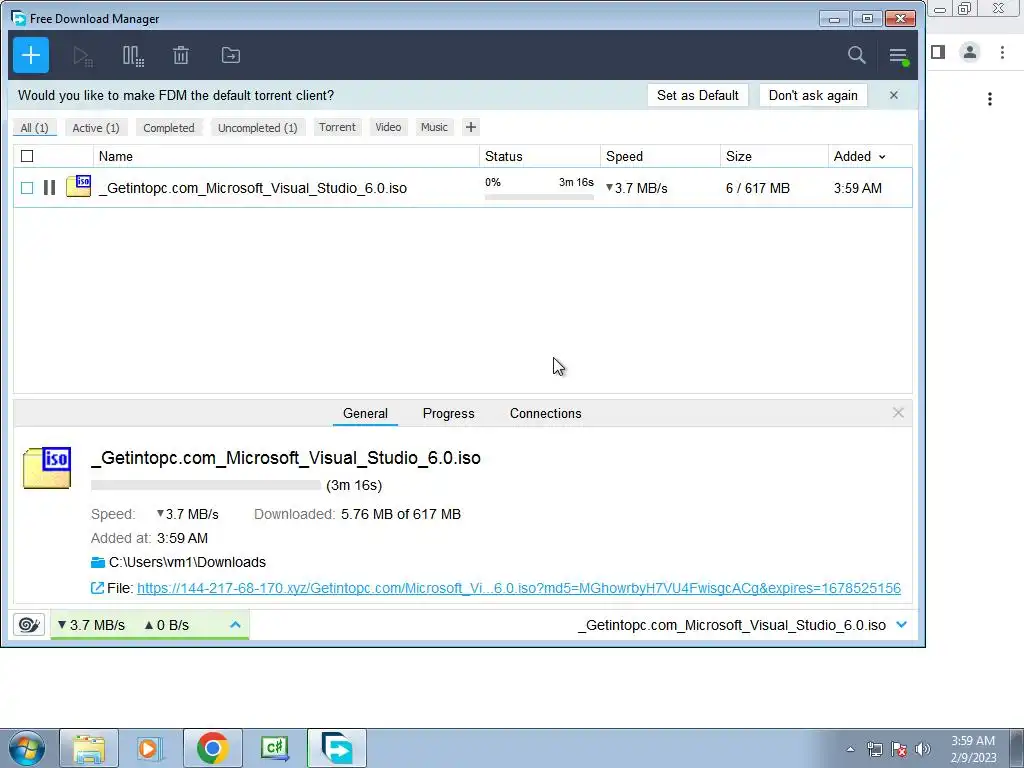The width and height of the screenshot is (1024, 768).
Task: Open Google Chrome from taskbar
Action: [212, 748]
